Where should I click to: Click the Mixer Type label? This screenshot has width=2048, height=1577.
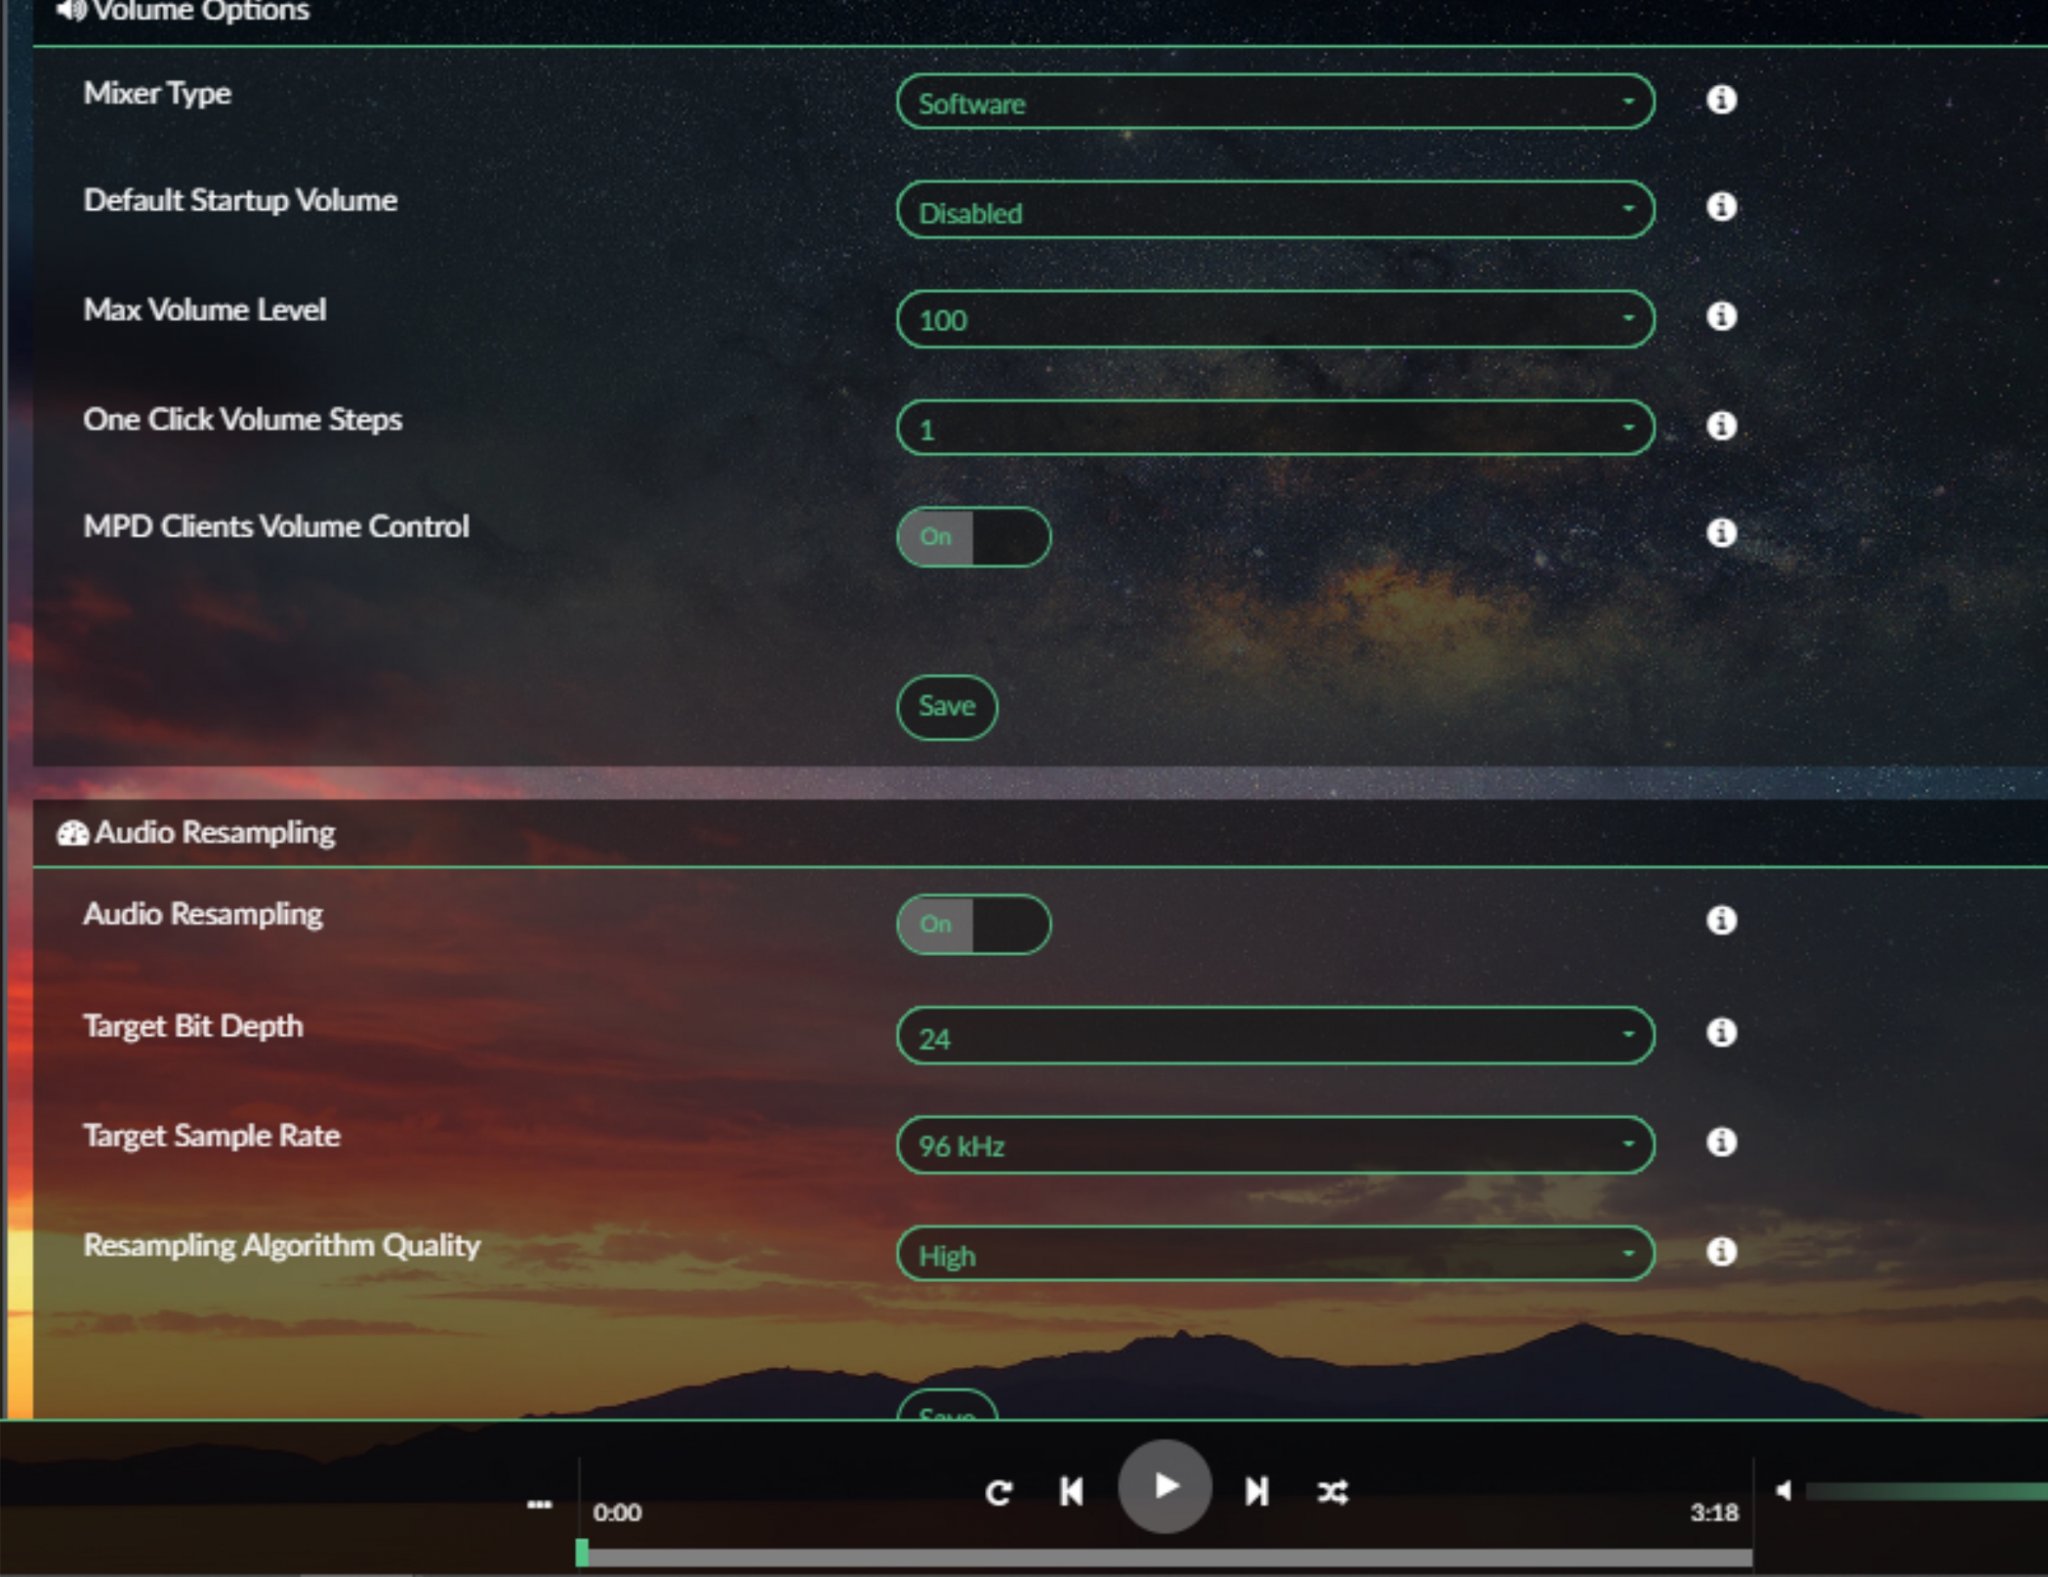[x=157, y=94]
